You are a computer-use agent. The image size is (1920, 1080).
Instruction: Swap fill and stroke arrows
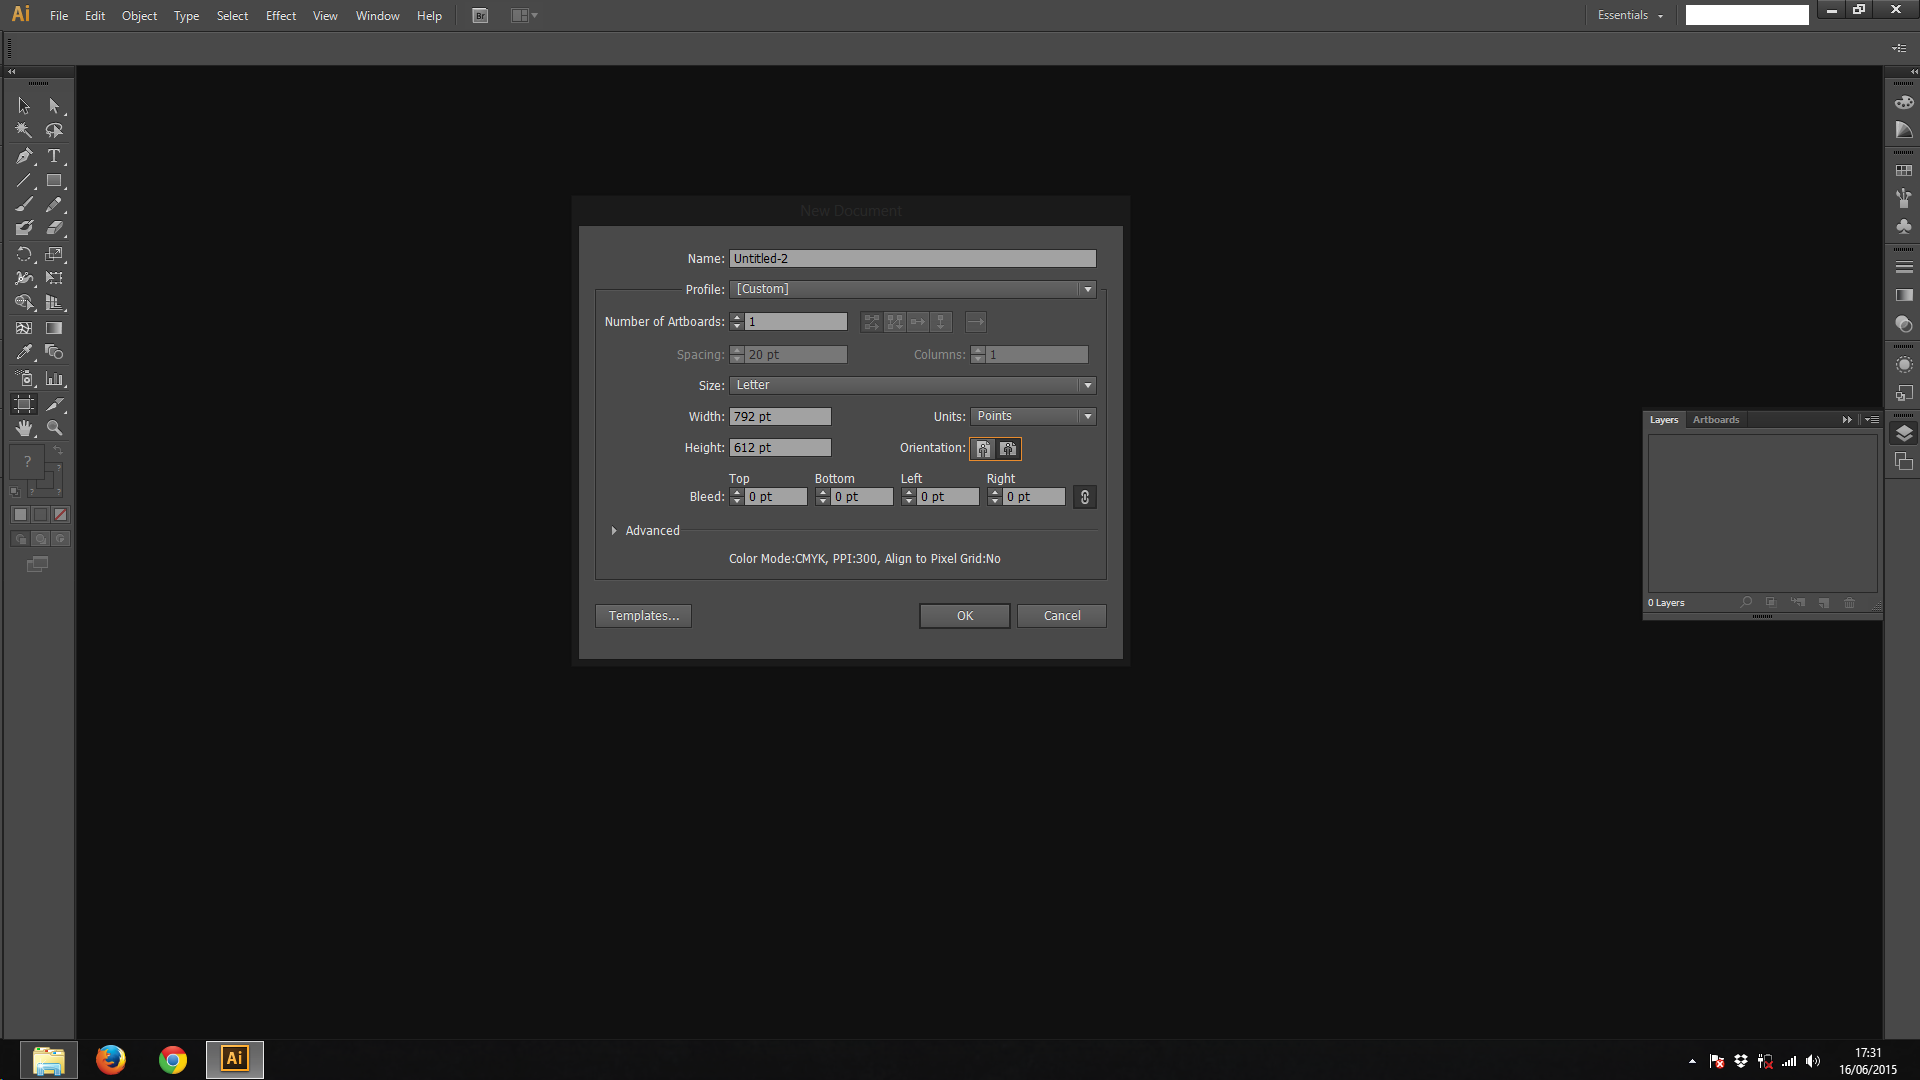point(58,451)
